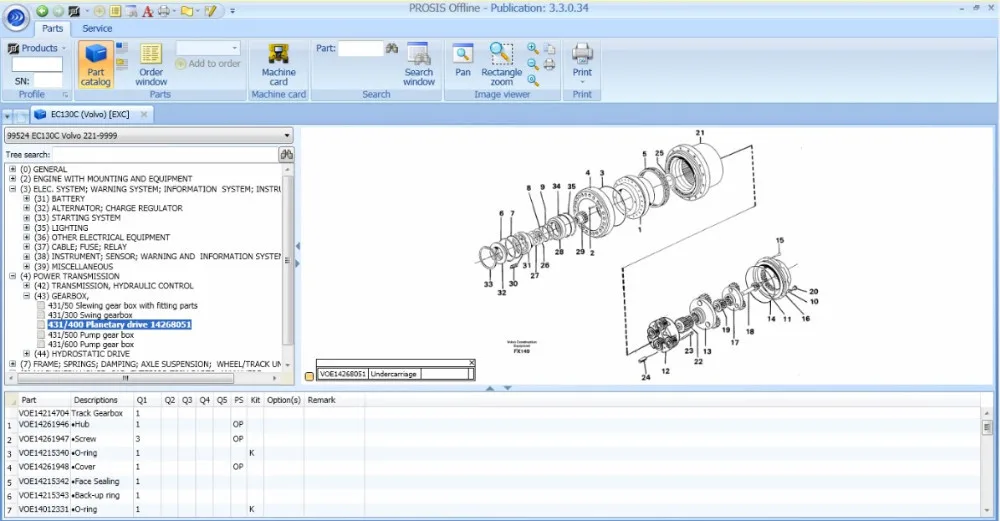
Task: Switch to the Parts ribbon tab
Action: tap(52, 28)
